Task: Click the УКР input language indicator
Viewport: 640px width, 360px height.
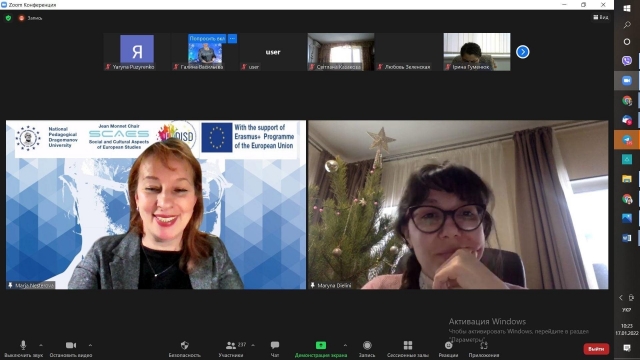Action: (x=627, y=310)
